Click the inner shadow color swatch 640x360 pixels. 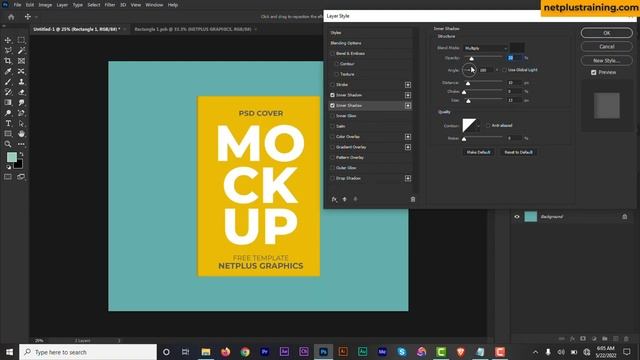517,48
